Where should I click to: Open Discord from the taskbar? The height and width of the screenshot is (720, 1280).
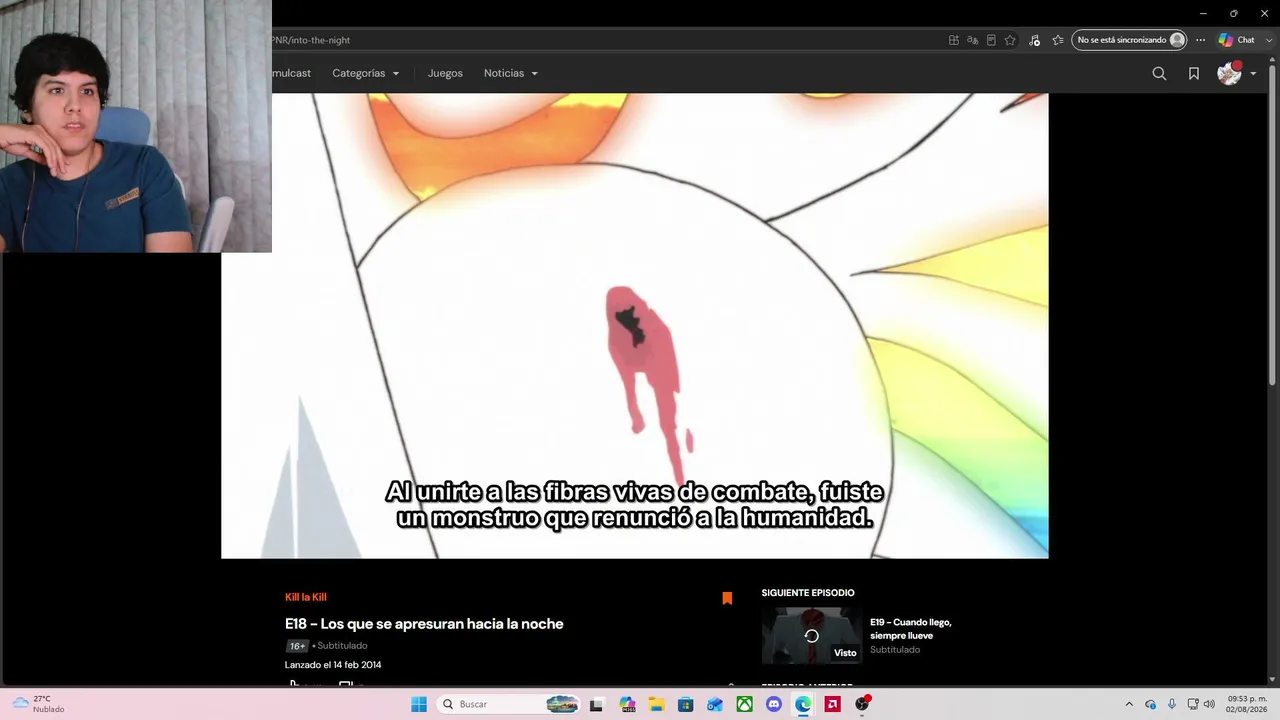coord(773,704)
